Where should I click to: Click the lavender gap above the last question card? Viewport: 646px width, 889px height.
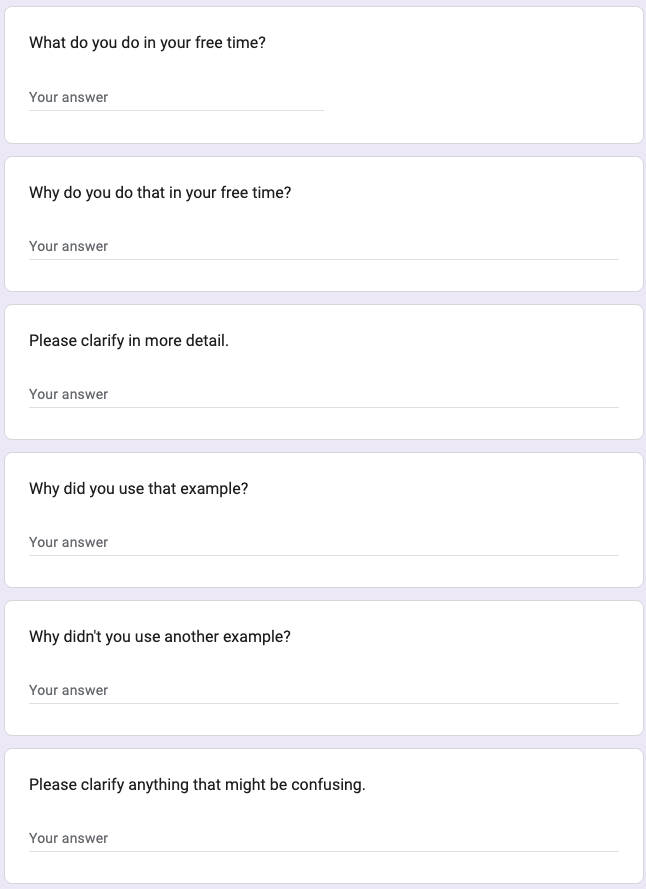coord(324,742)
